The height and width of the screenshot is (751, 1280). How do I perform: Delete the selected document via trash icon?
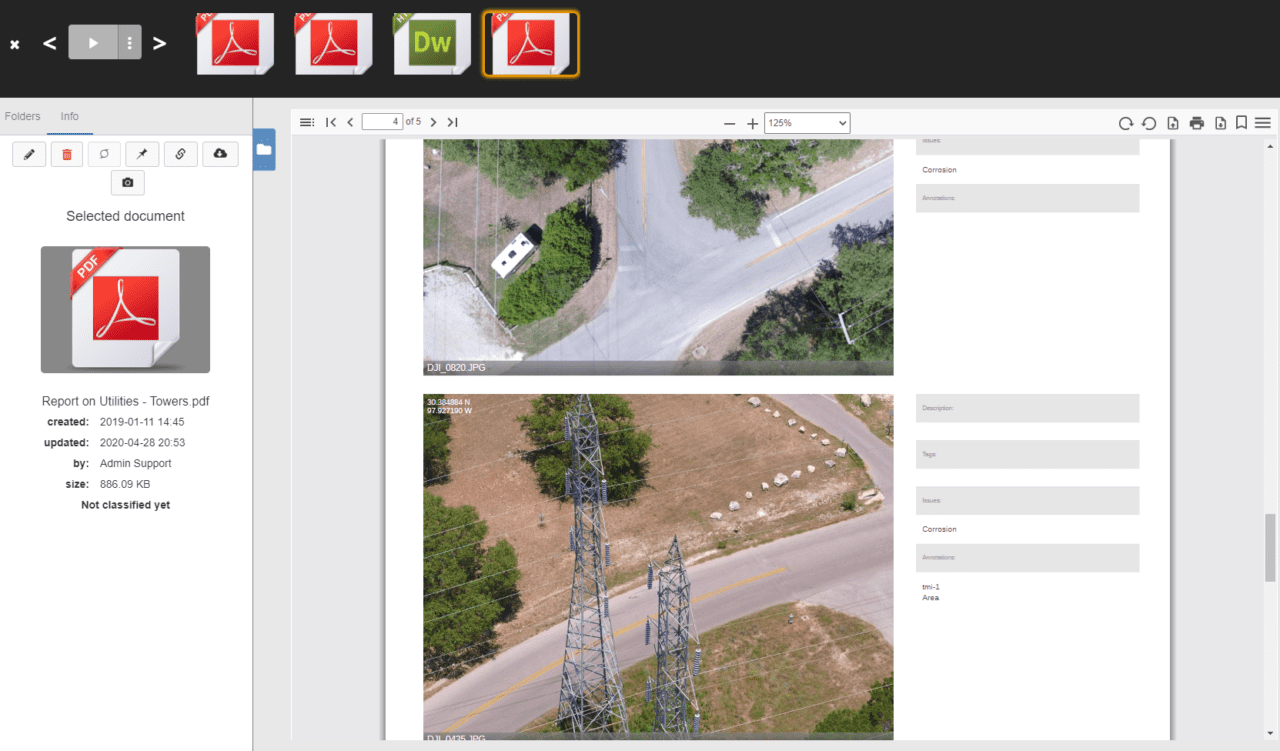[66, 153]
